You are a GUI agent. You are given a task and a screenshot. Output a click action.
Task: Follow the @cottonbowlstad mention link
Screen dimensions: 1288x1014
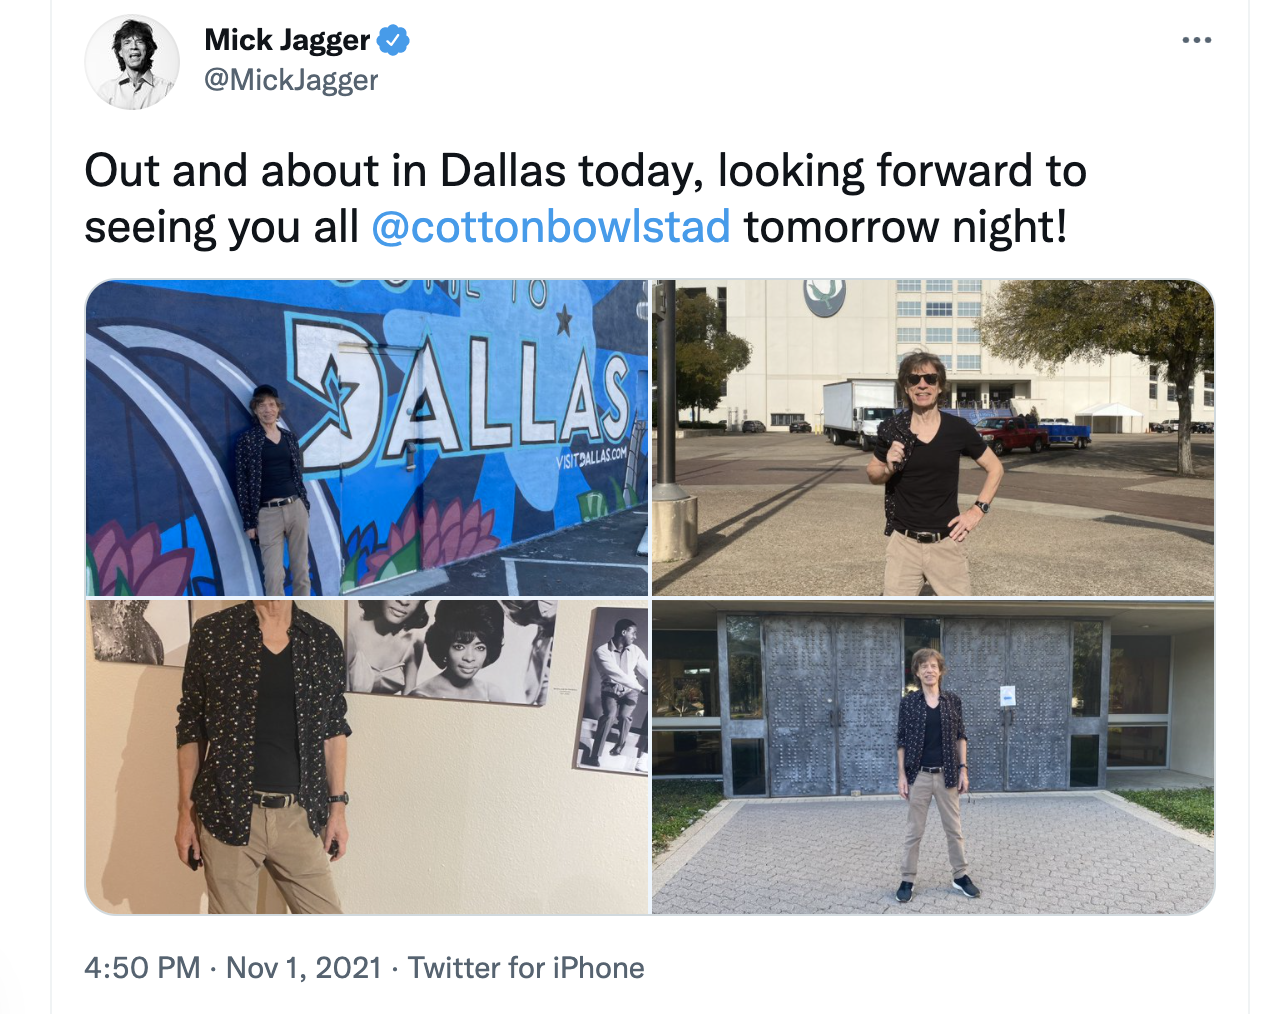tap(551, 227)
